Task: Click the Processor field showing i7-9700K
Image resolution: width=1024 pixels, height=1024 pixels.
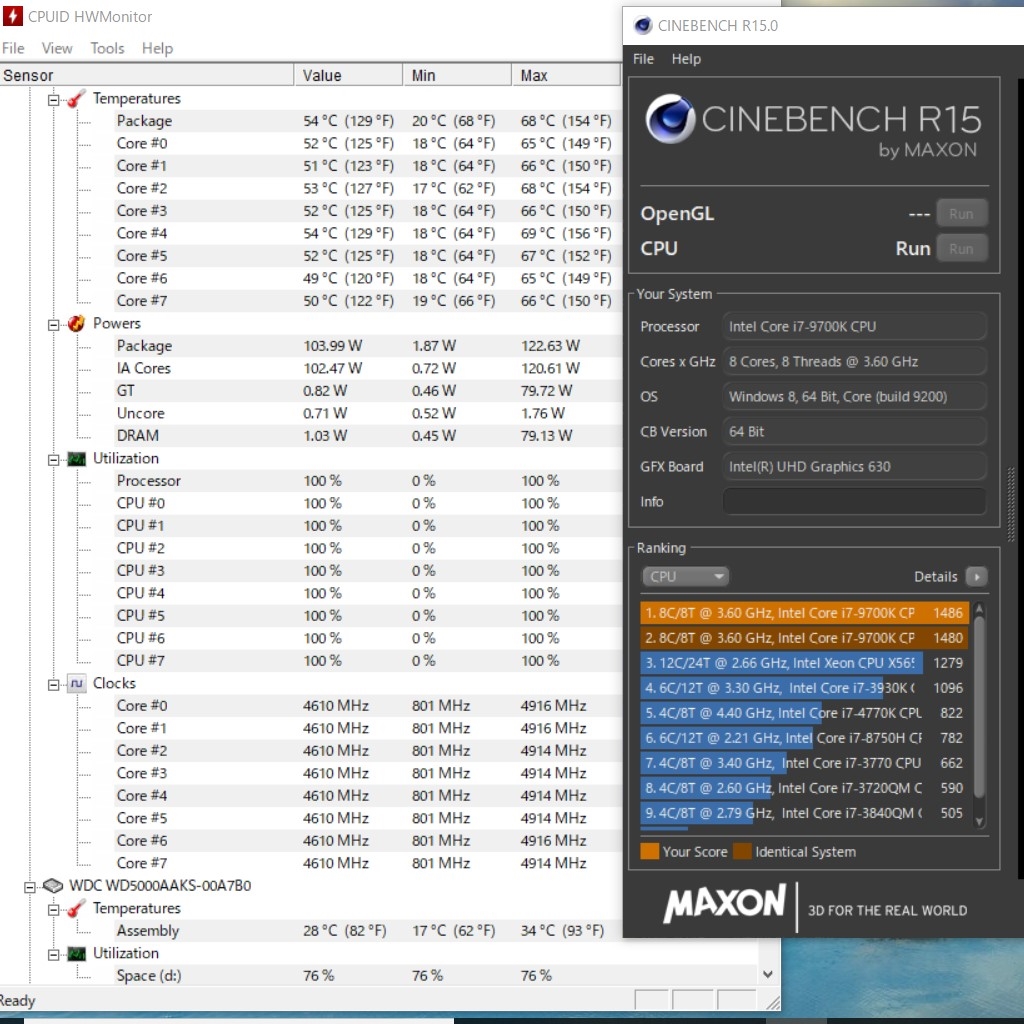Action: (x=854, y=327)
